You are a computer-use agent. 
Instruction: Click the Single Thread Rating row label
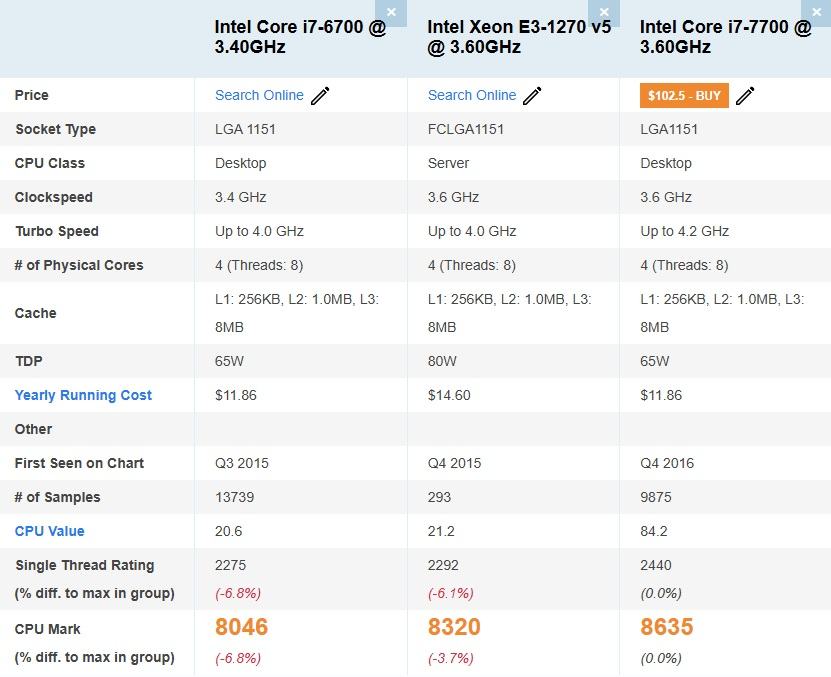pyautogui.click(x=84, y=565)
